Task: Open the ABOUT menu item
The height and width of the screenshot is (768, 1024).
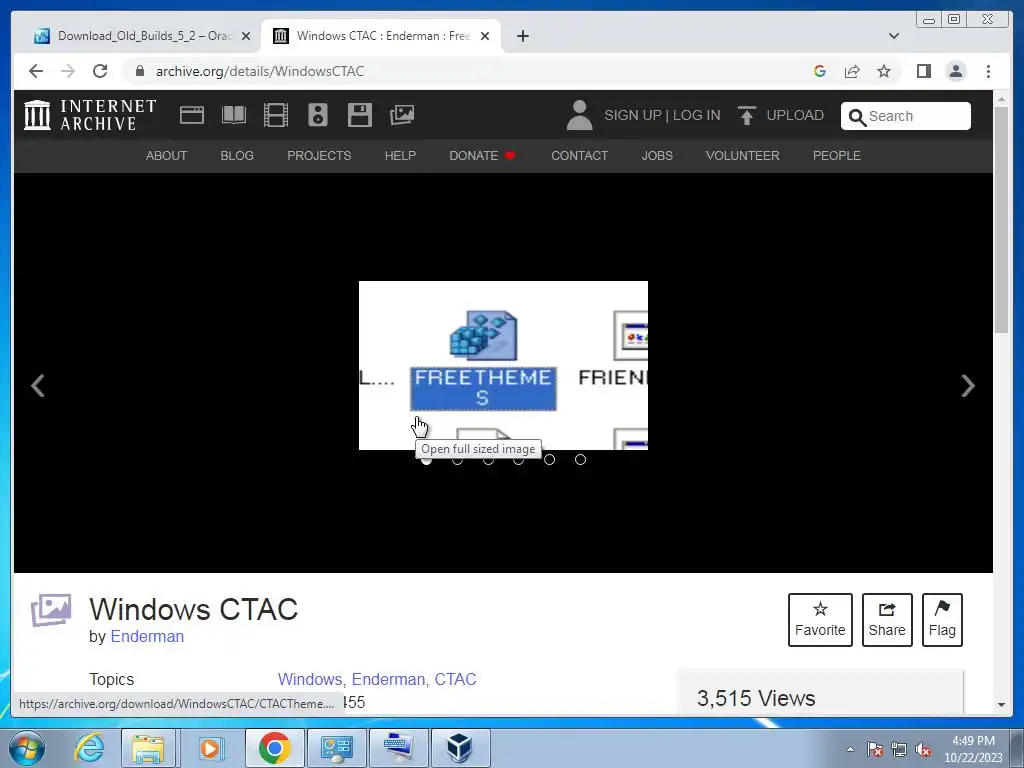Action: tap(167, 155)
